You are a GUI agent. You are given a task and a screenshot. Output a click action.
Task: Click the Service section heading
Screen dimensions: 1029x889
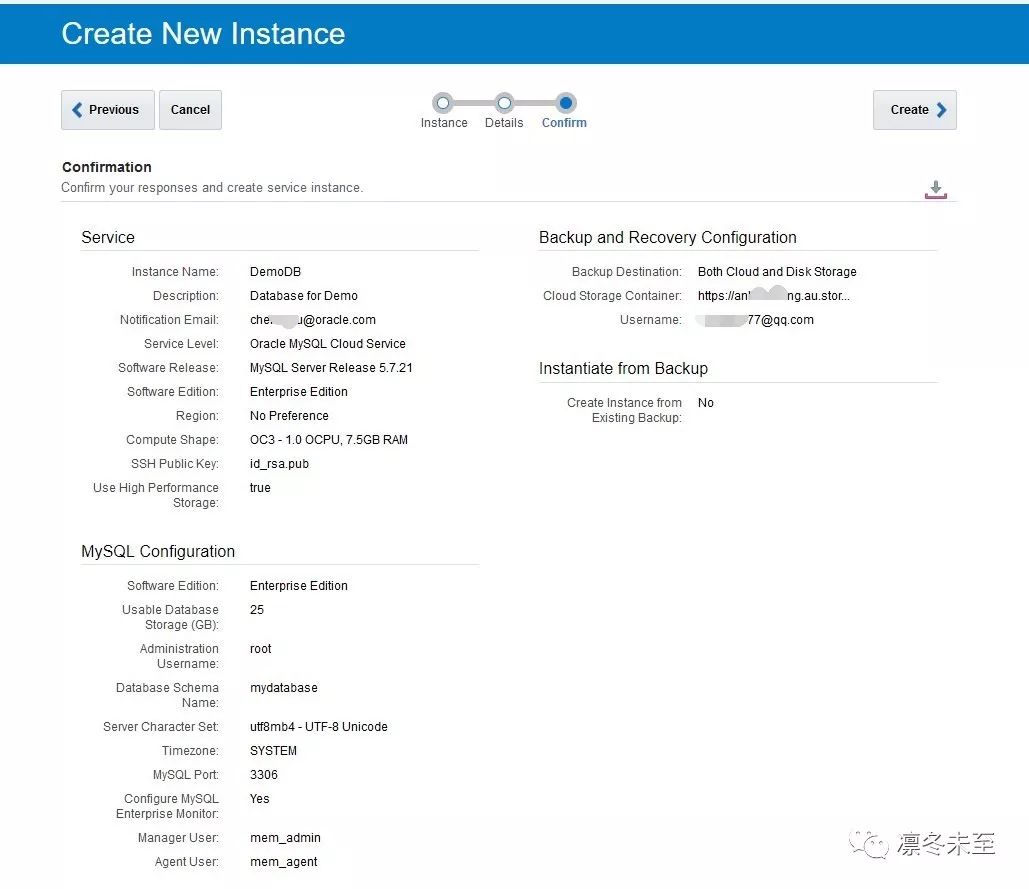(x=108, y=238)
